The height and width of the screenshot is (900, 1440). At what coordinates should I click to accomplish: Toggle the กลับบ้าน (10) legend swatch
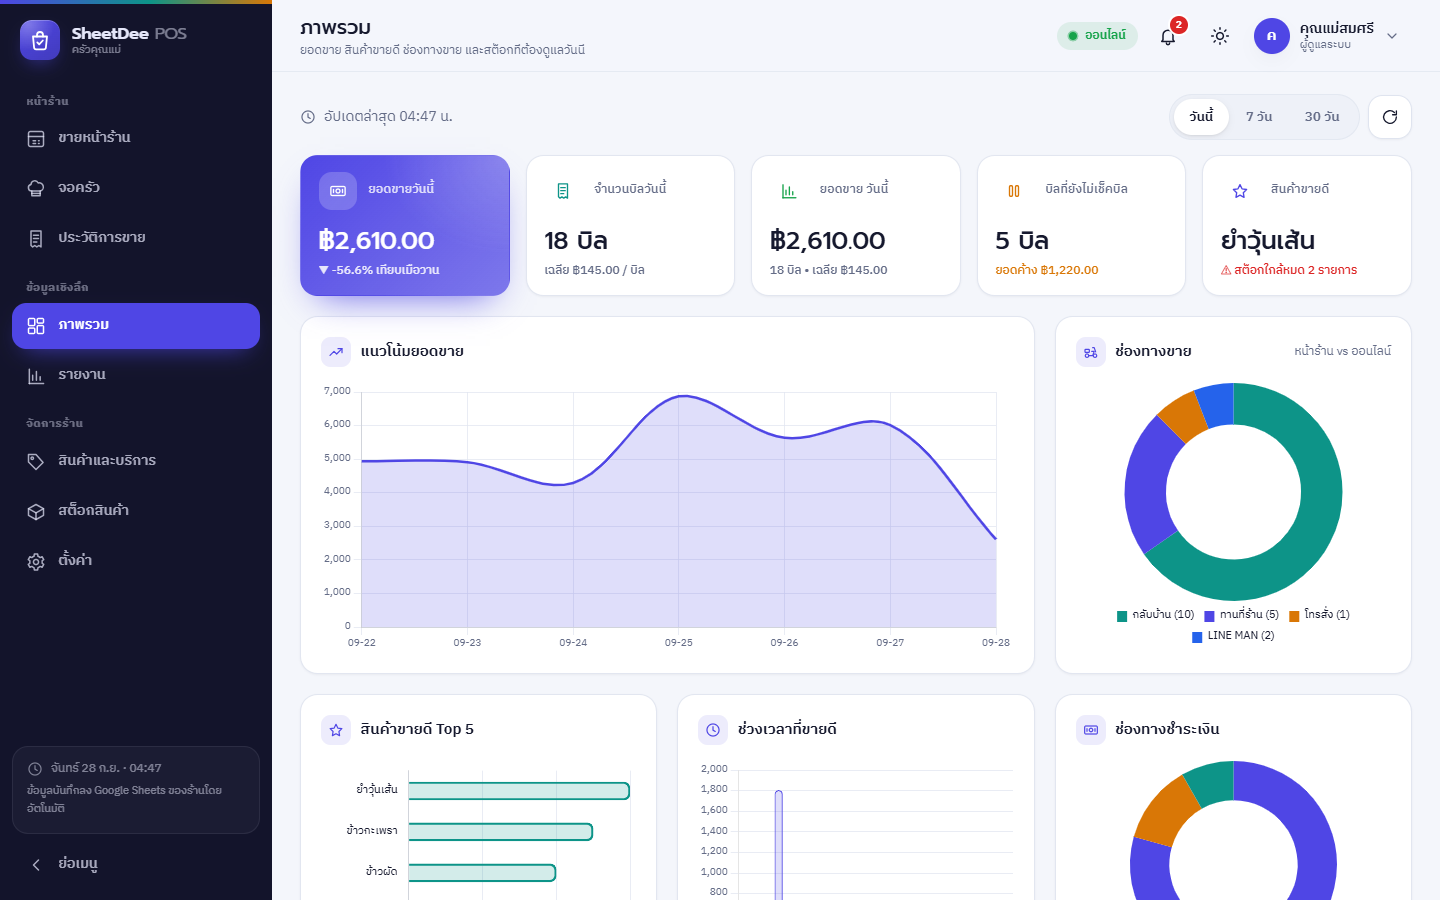[x=1122, y=616]
